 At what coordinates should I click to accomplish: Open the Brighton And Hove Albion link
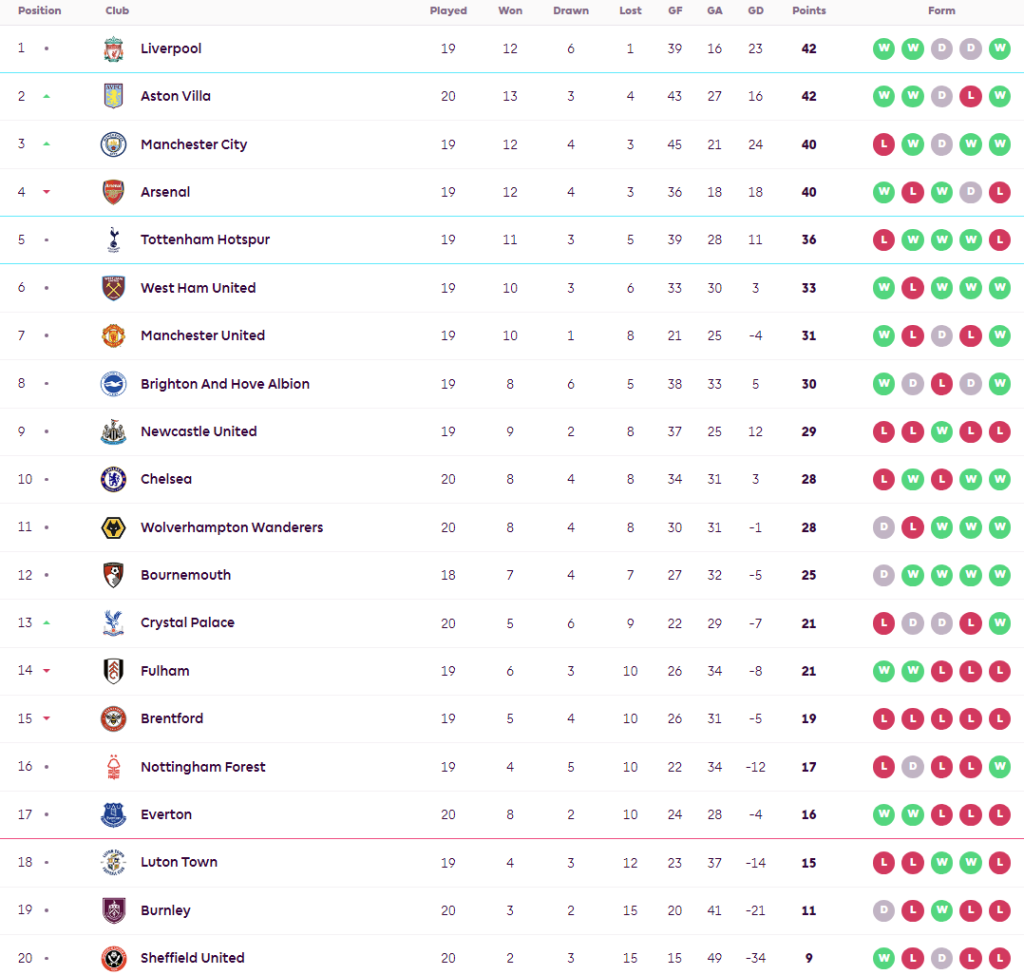pos(225,384)
